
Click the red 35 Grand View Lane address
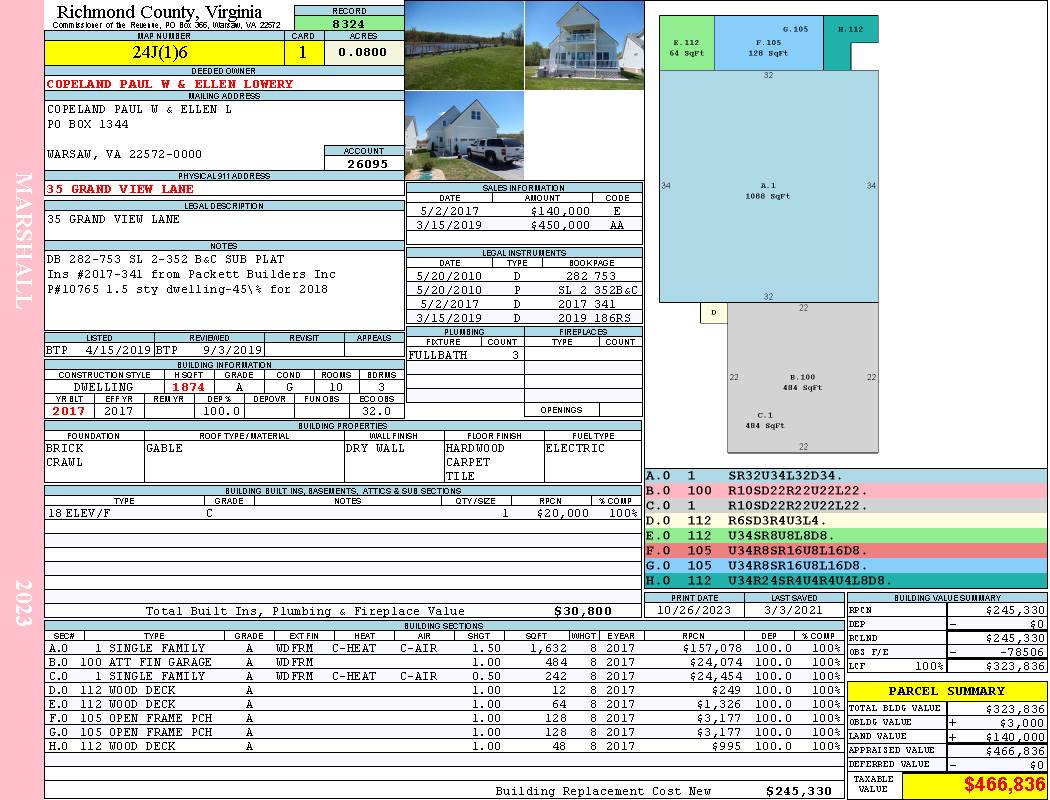[120, 189]
